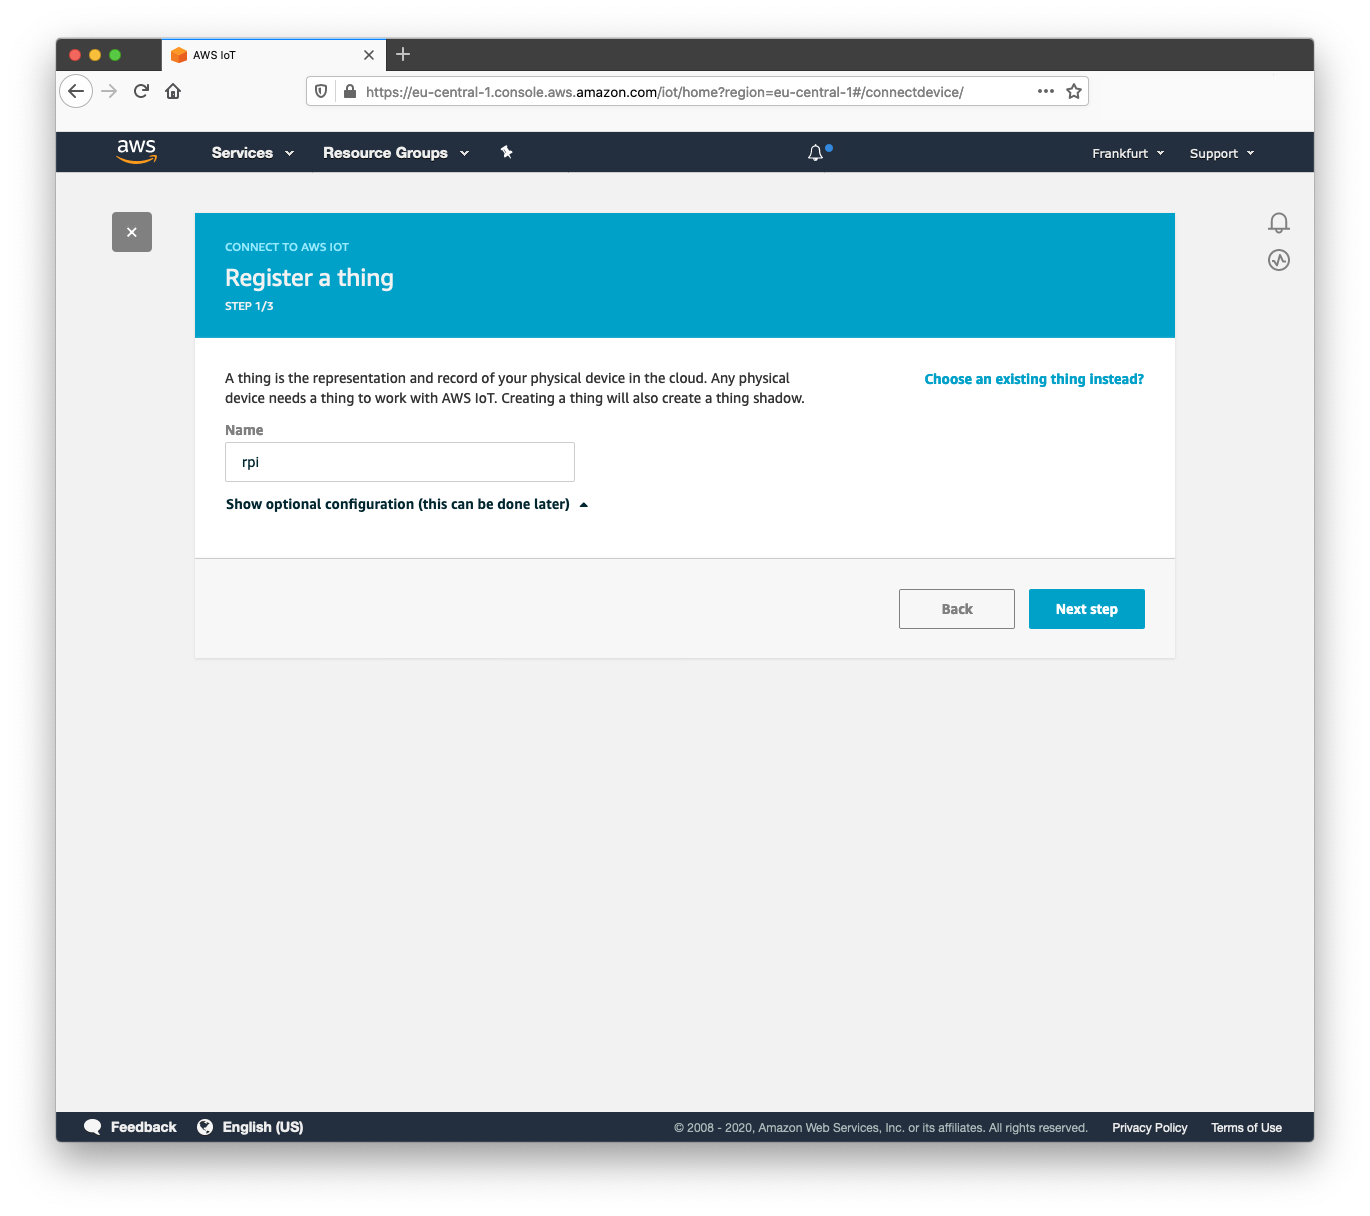1370x1216 pixels.
Task: Click the AWS home logo
Action: click(136, 152)
